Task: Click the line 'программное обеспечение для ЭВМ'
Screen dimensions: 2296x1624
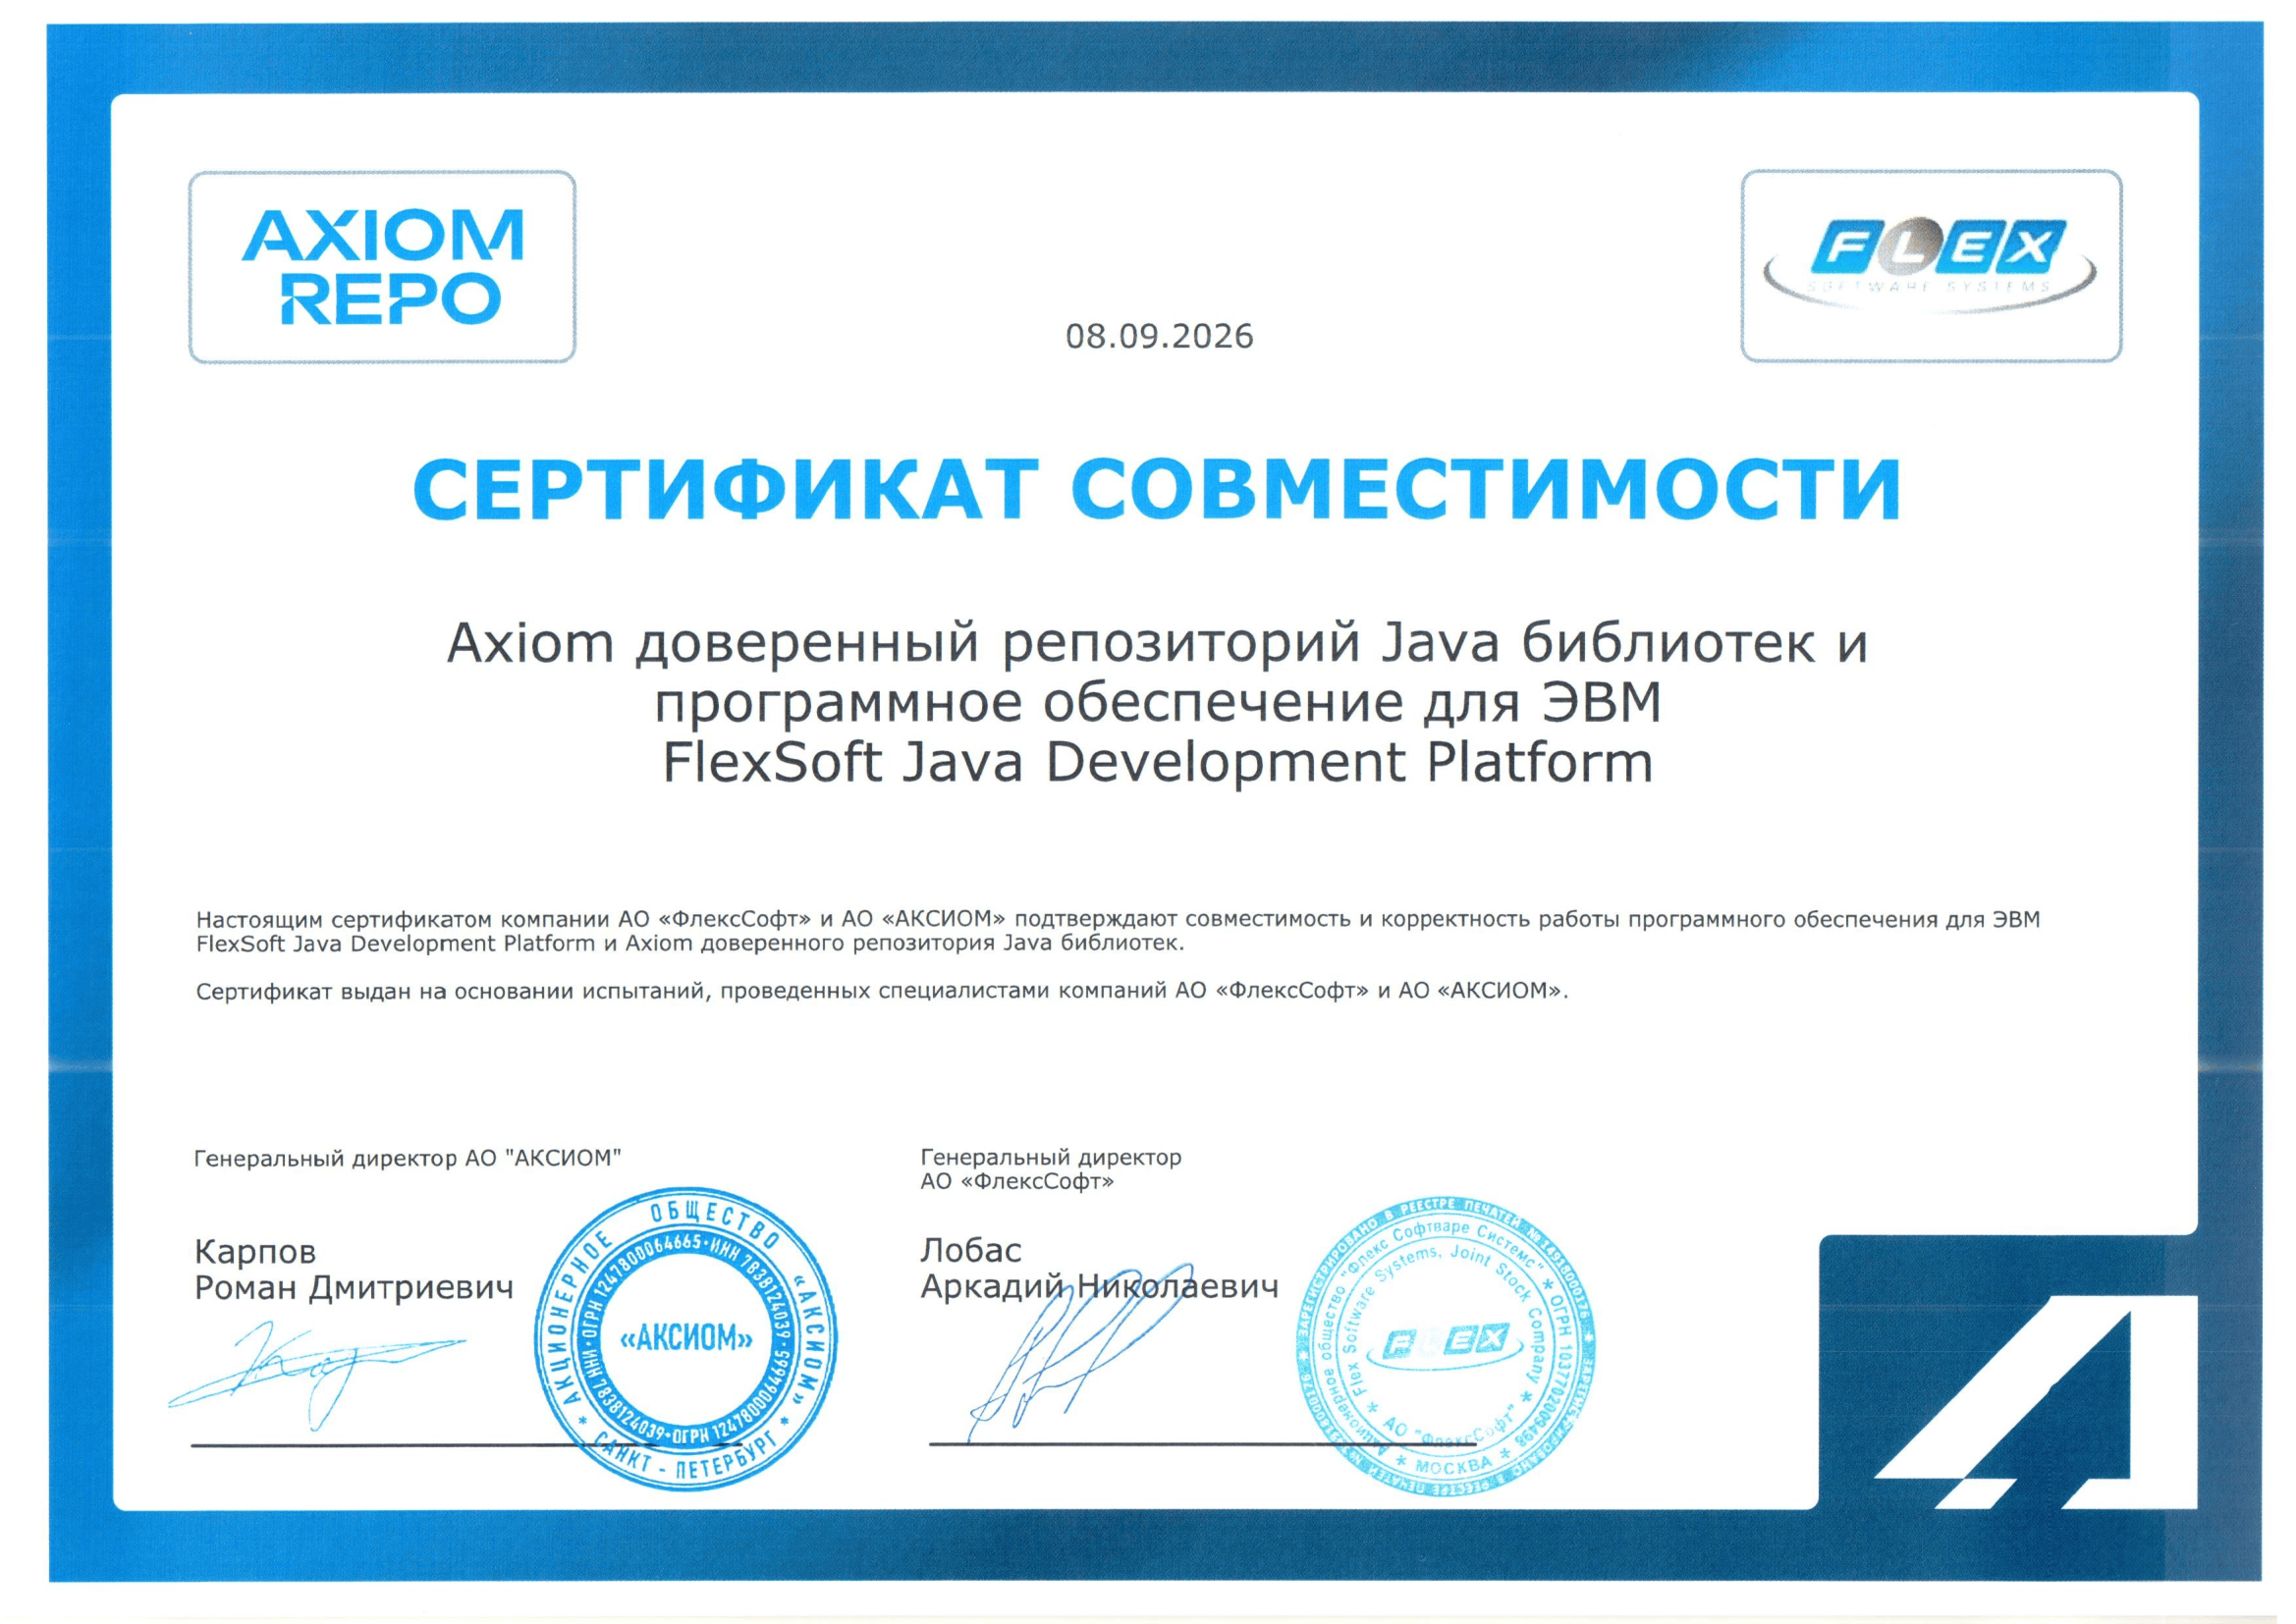Action: [x=1158, y=703]
